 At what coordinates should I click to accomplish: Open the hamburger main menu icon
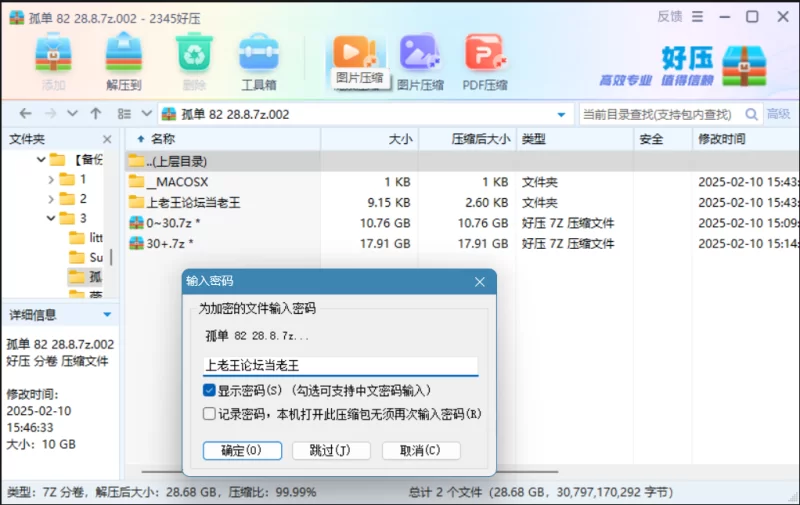click(x=697, y=17)
